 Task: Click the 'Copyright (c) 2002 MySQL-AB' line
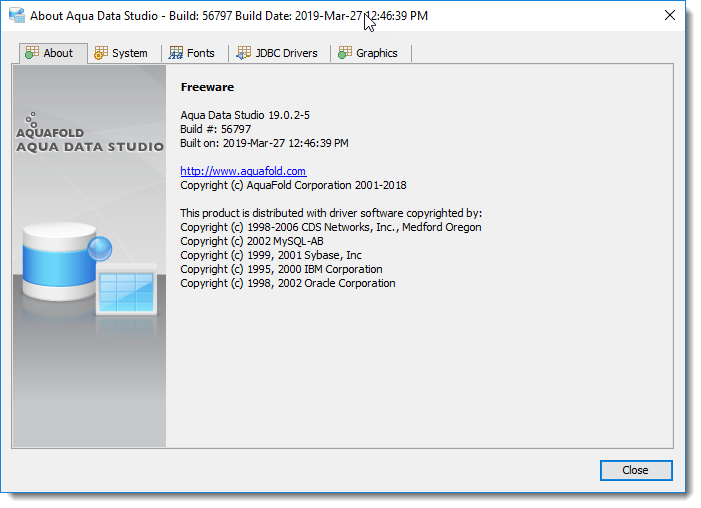click(252, 241)
